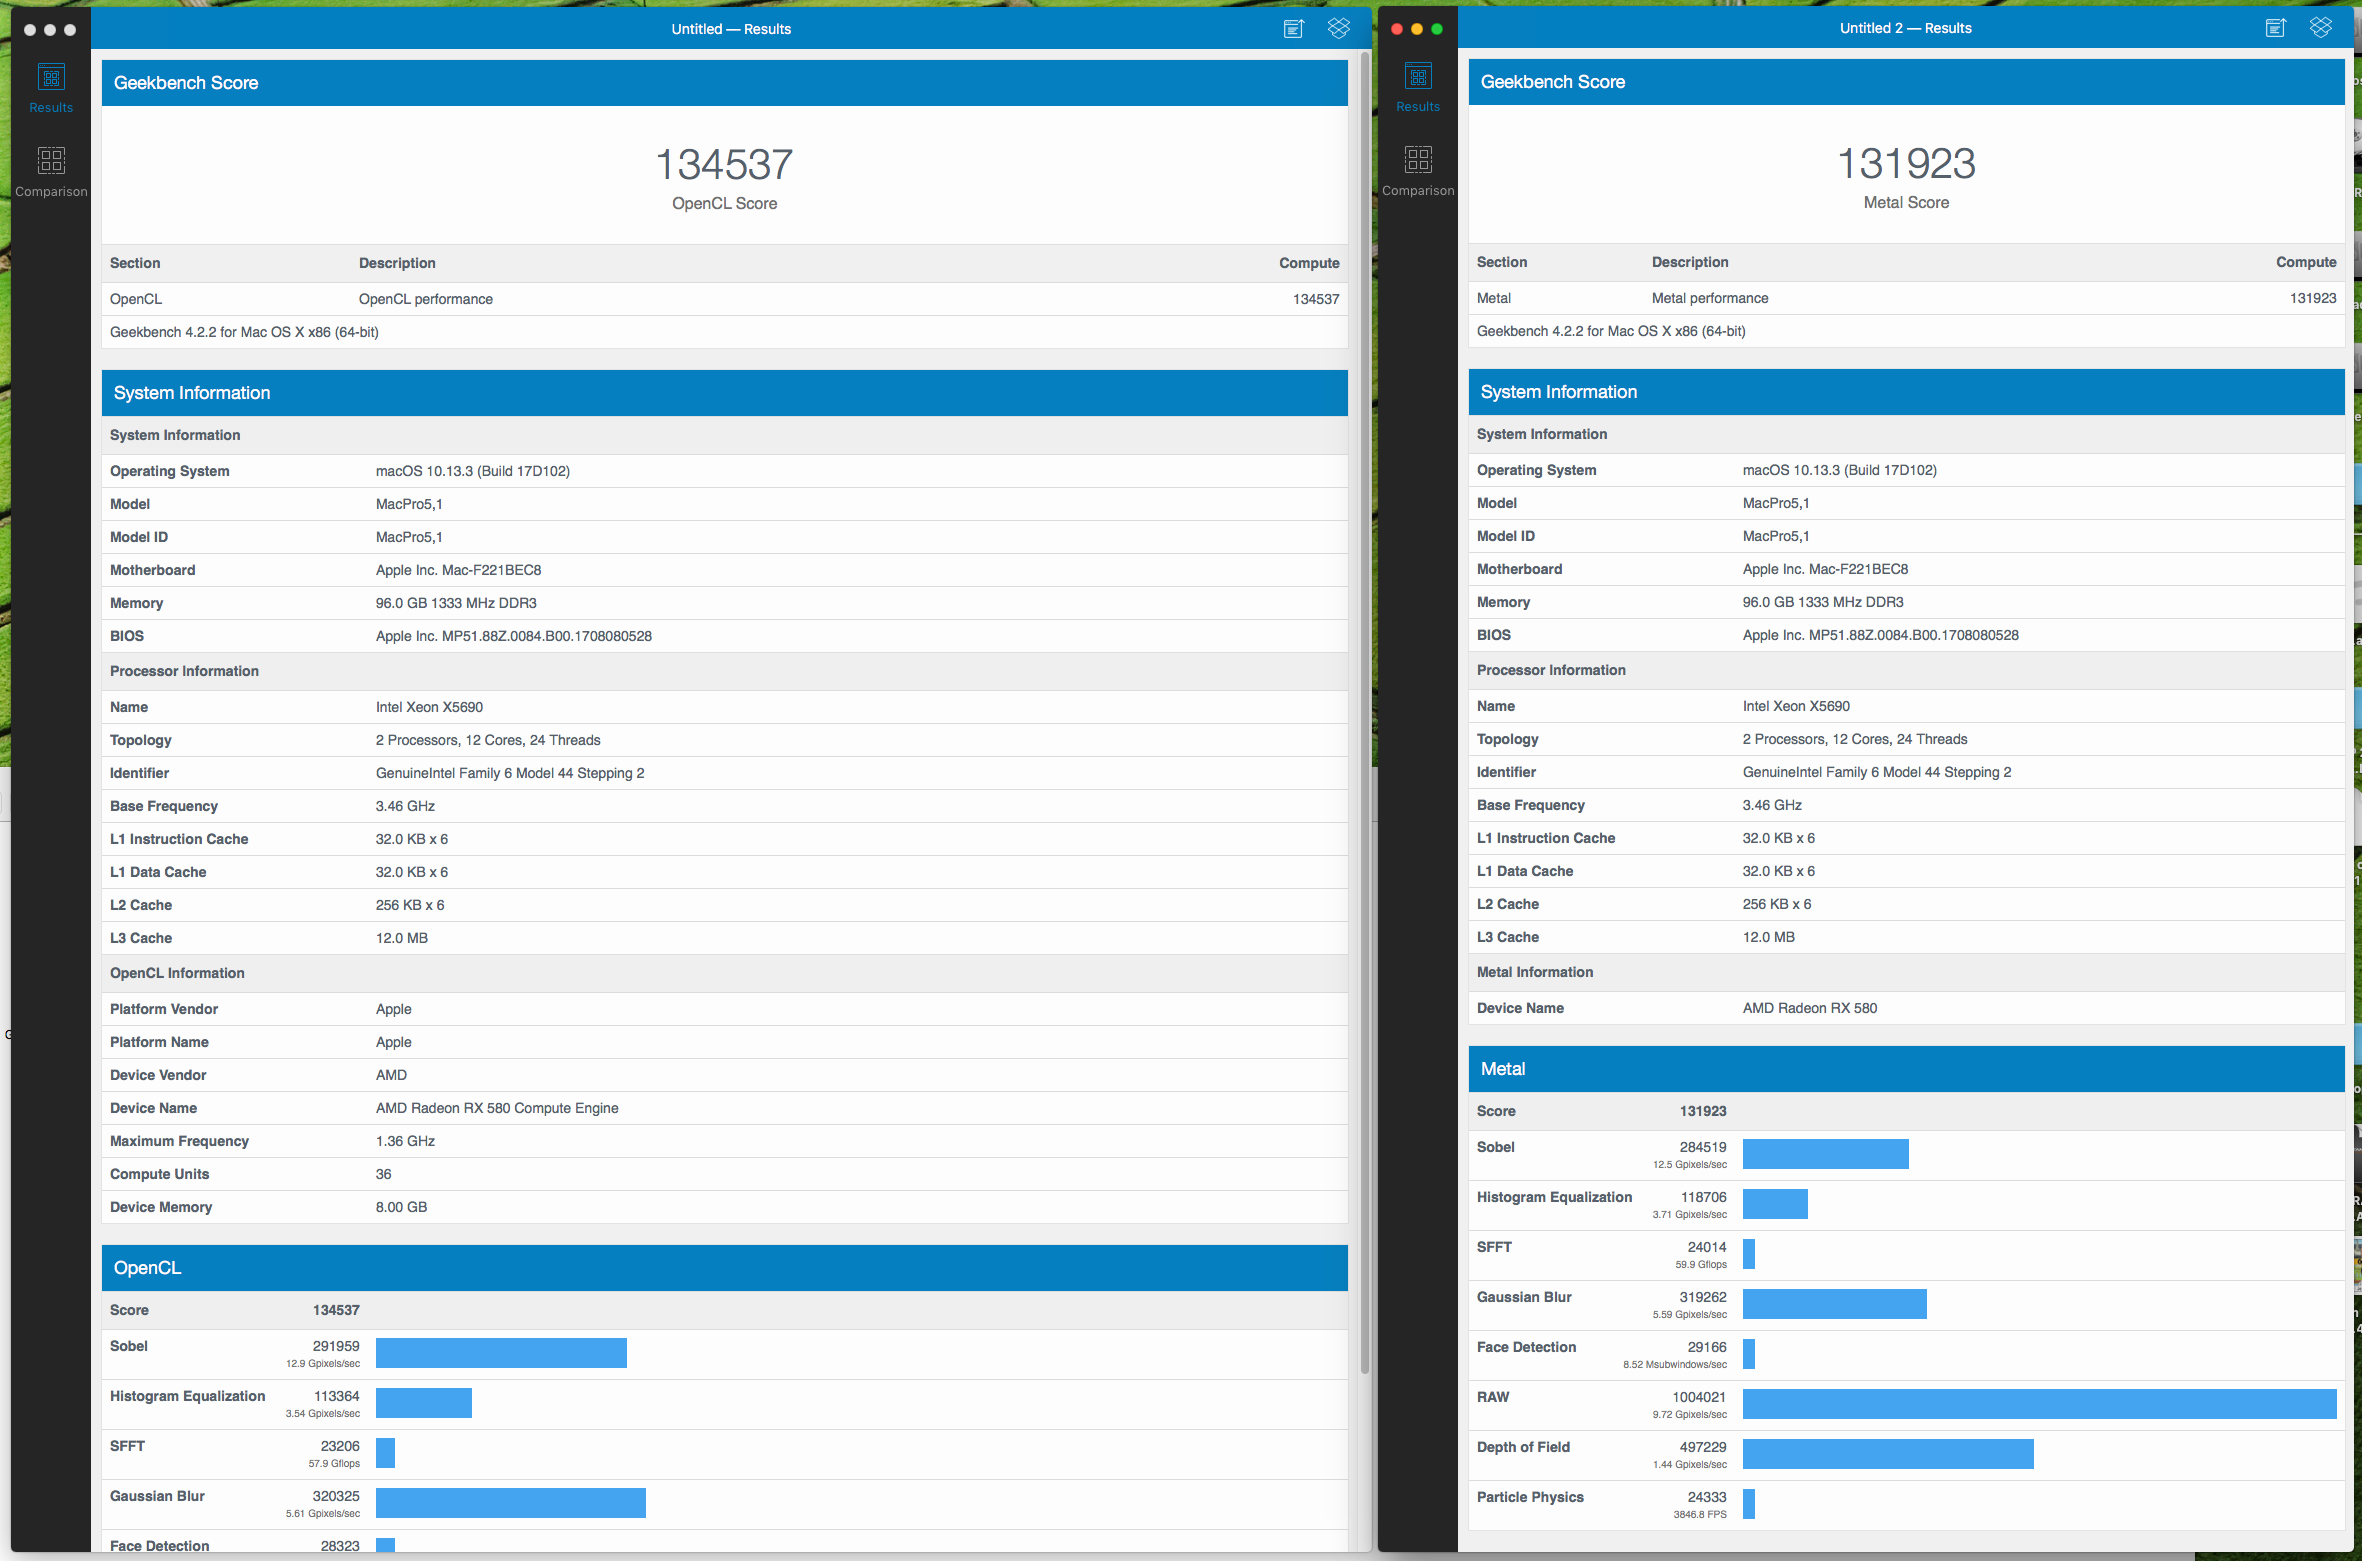Click the System Information header in OpenCL window

(724, 393)
